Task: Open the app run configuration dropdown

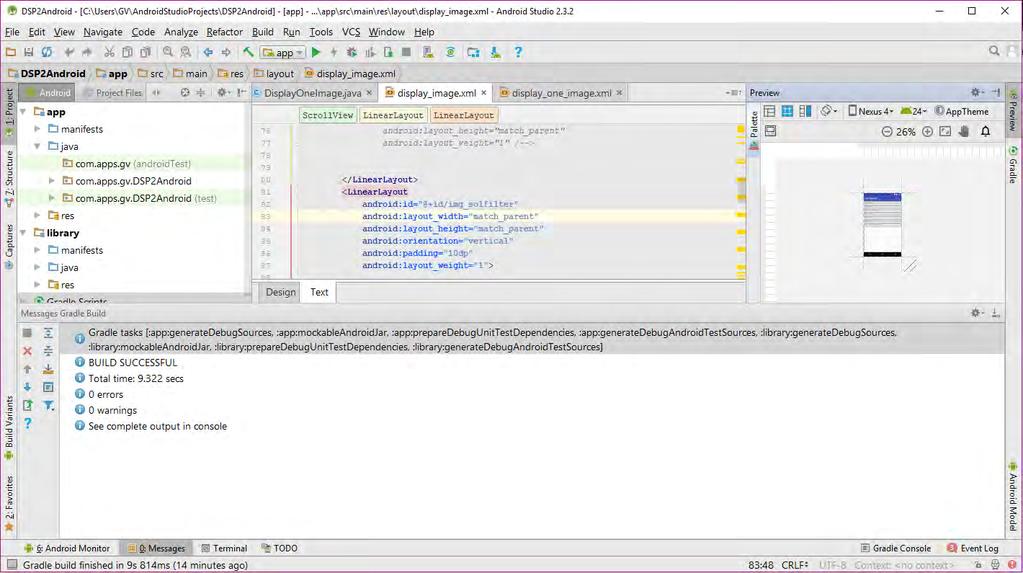Action: [x=283, y=52]
